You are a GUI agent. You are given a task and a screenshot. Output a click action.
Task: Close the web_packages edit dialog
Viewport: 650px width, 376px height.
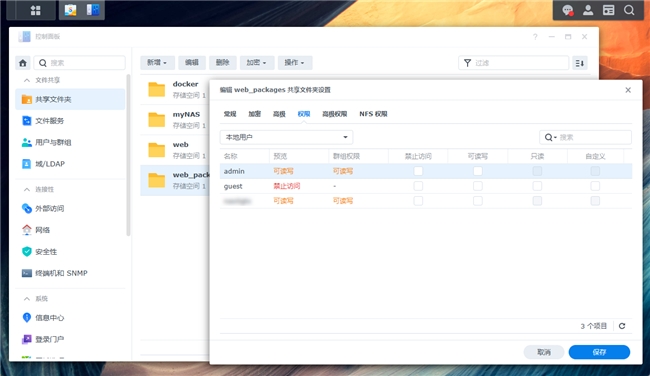[x=628, y=90]
